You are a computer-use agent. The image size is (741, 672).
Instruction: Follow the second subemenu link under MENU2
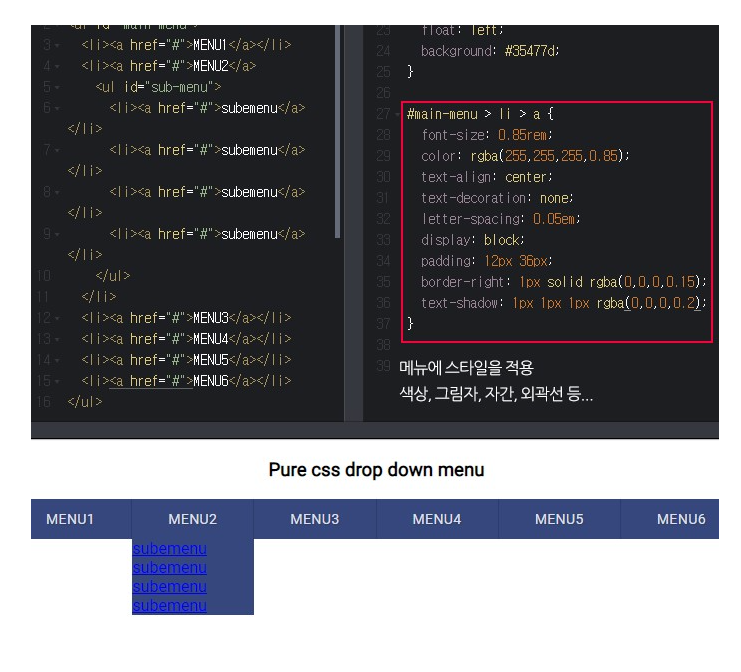click(170, 568)
